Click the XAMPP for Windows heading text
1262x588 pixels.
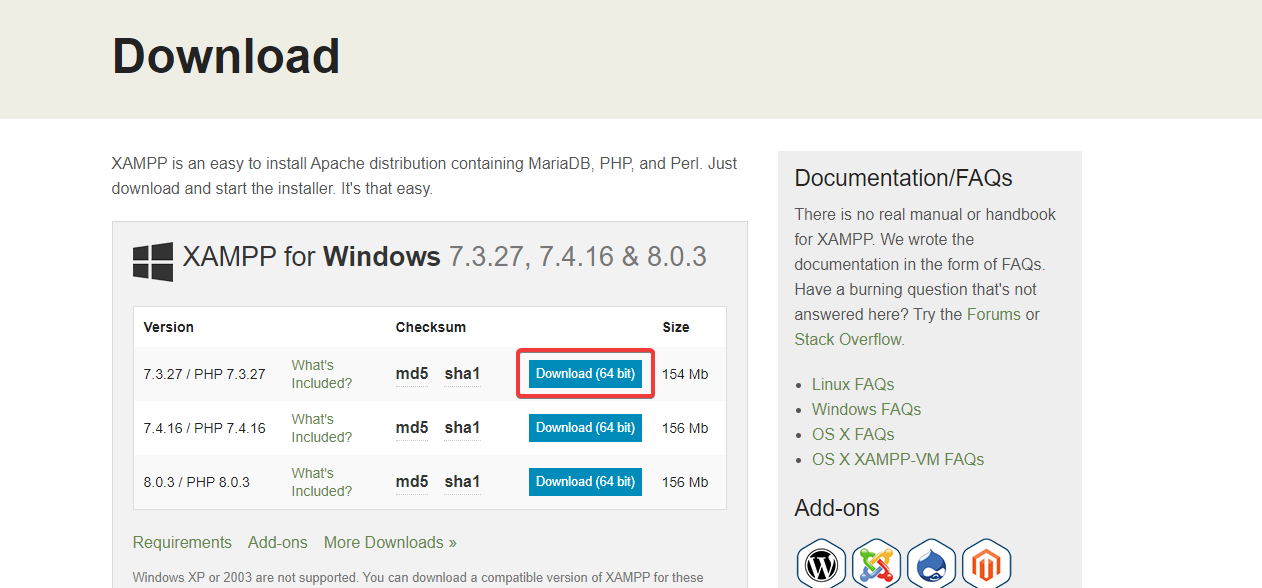click(444, 256)
